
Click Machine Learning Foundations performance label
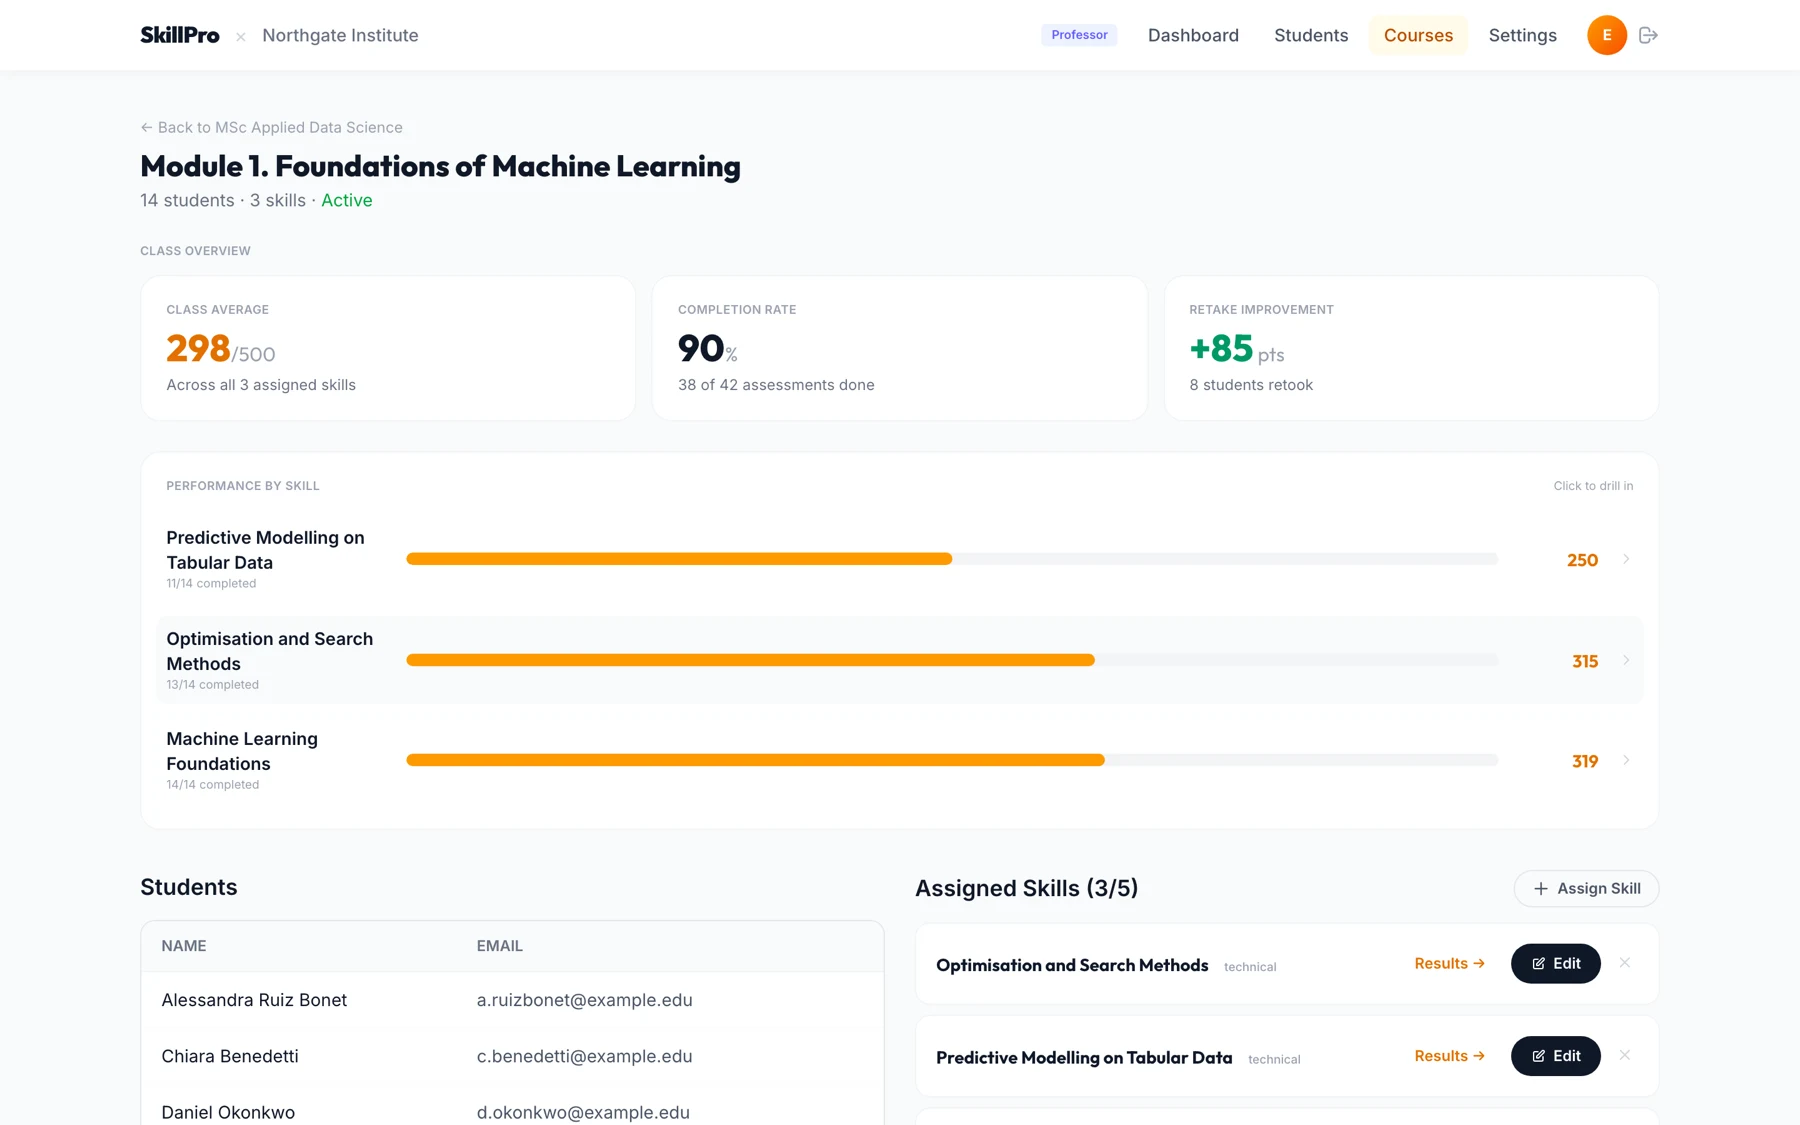point(242,751)
